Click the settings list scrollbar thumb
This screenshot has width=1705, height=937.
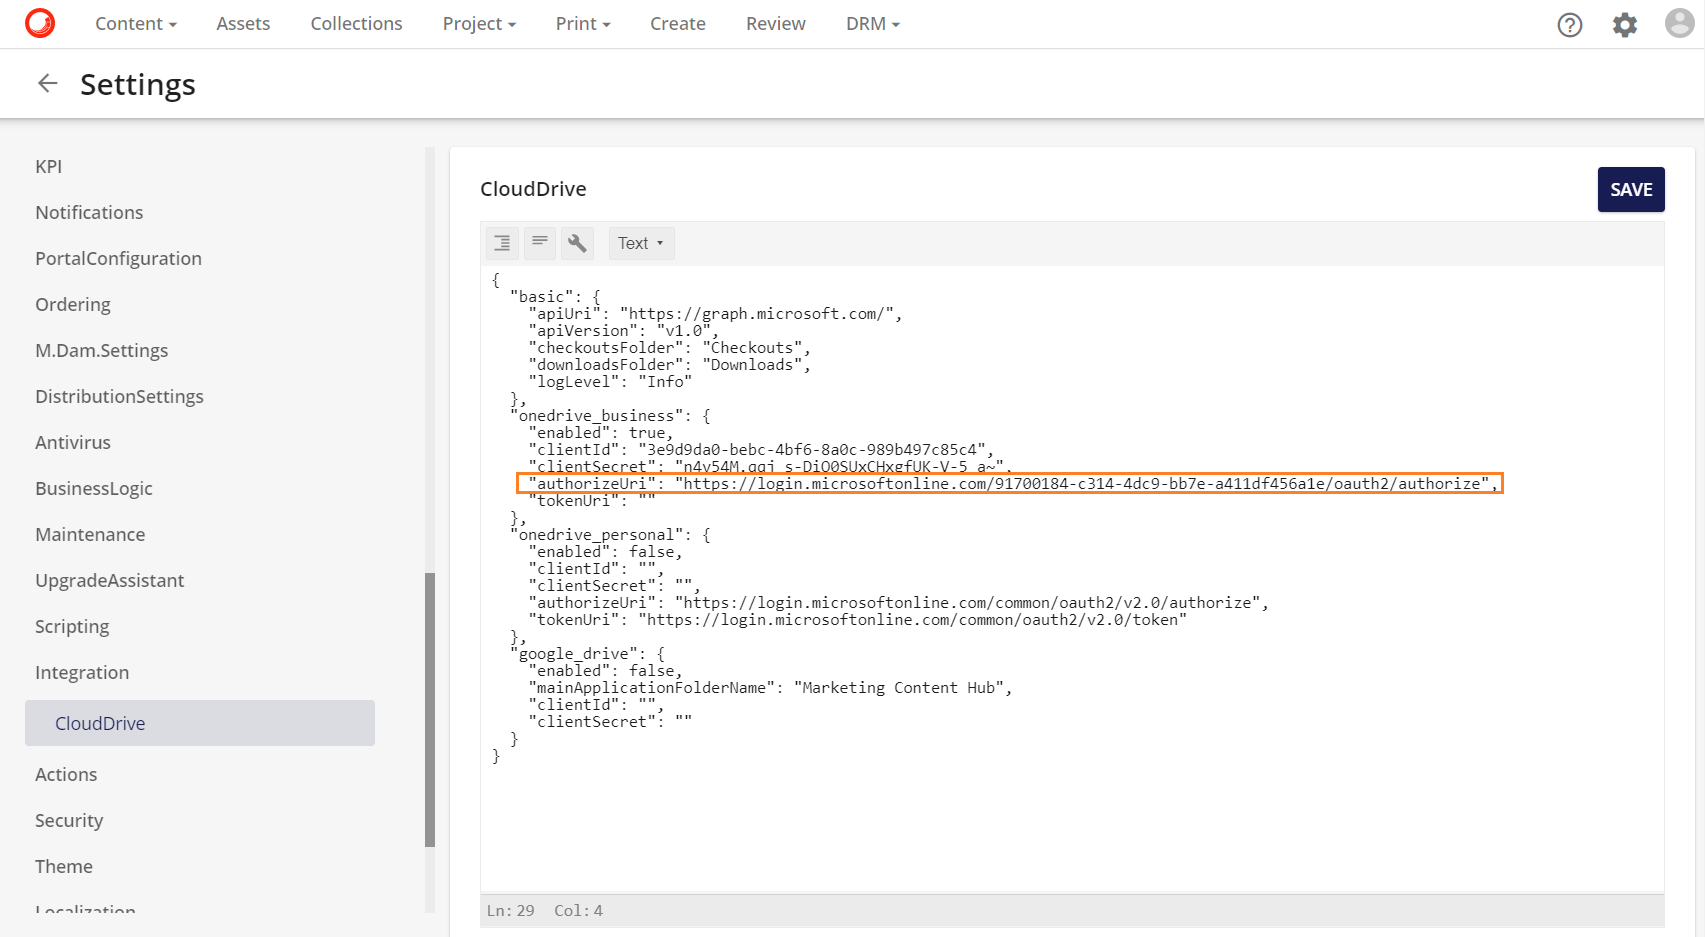click(x=430, y=710)
